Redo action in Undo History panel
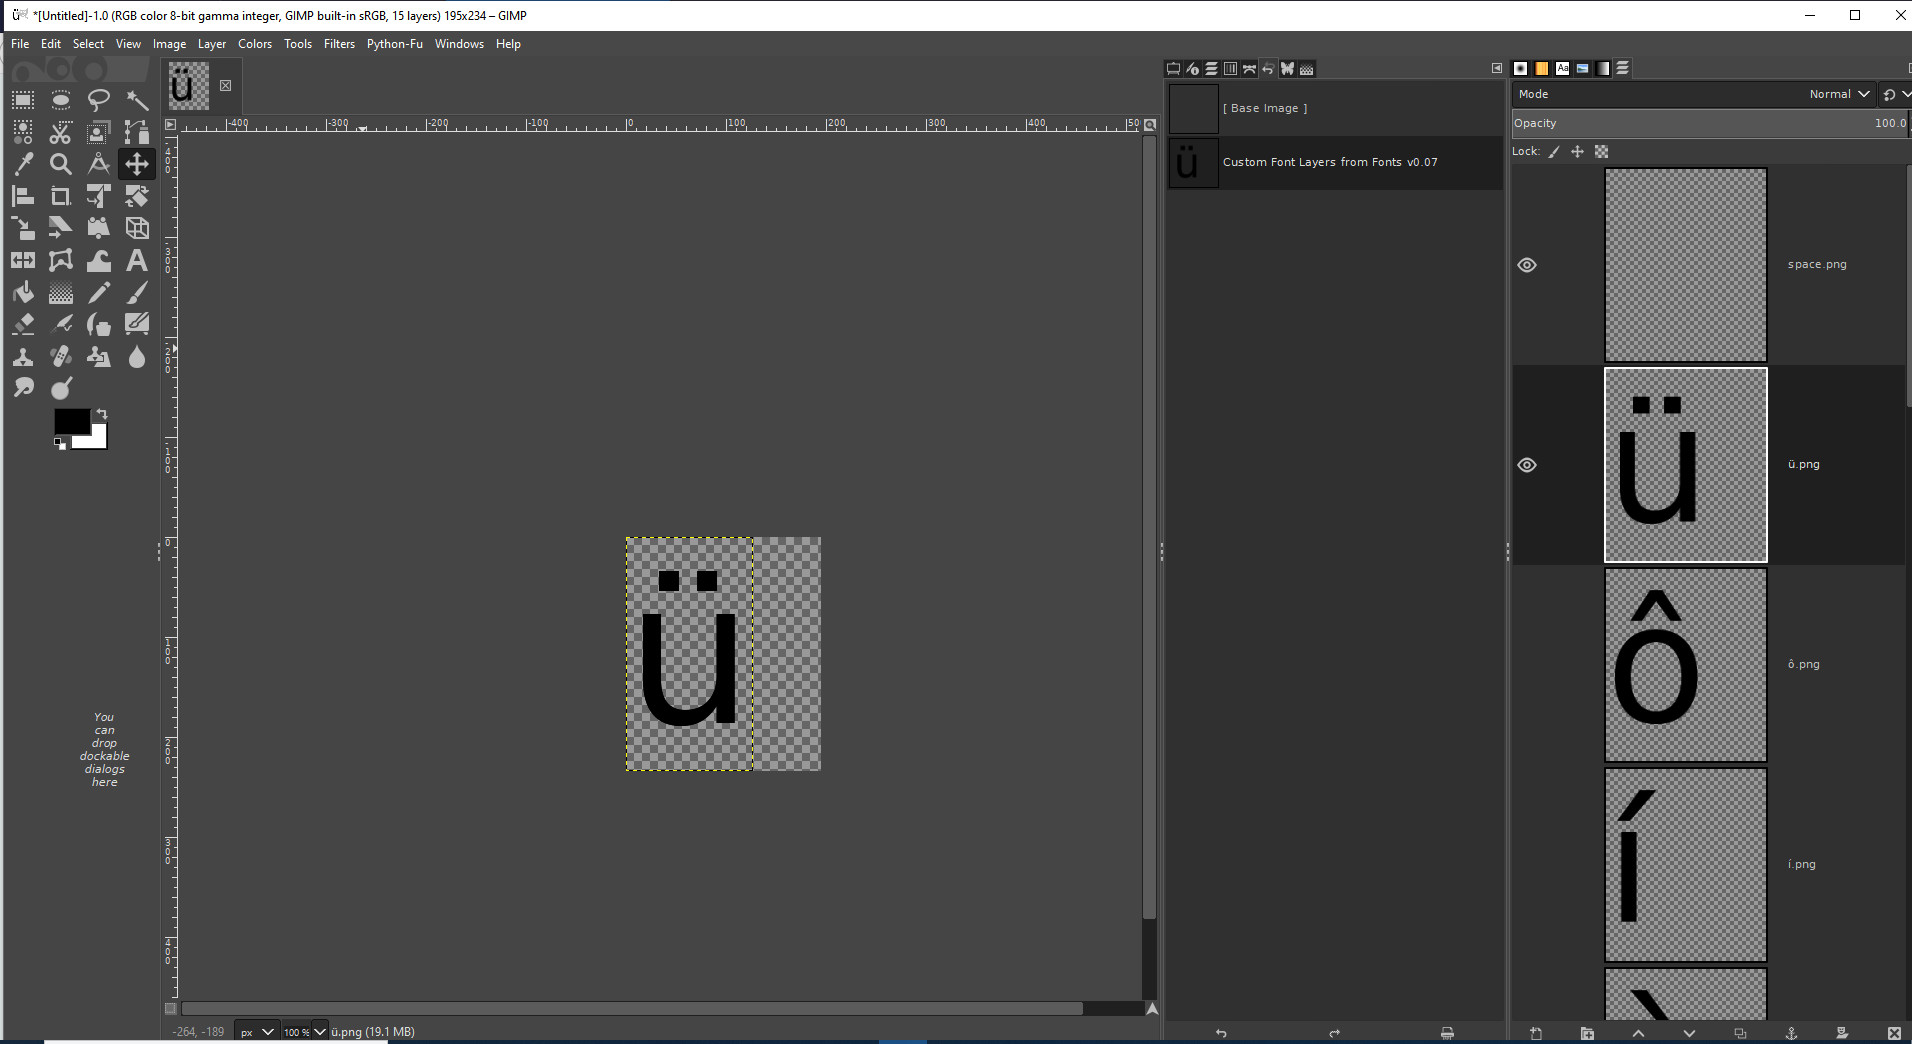Image resolution: width=1912 pixels, height=1044 pixels. click(1334, 1033)
